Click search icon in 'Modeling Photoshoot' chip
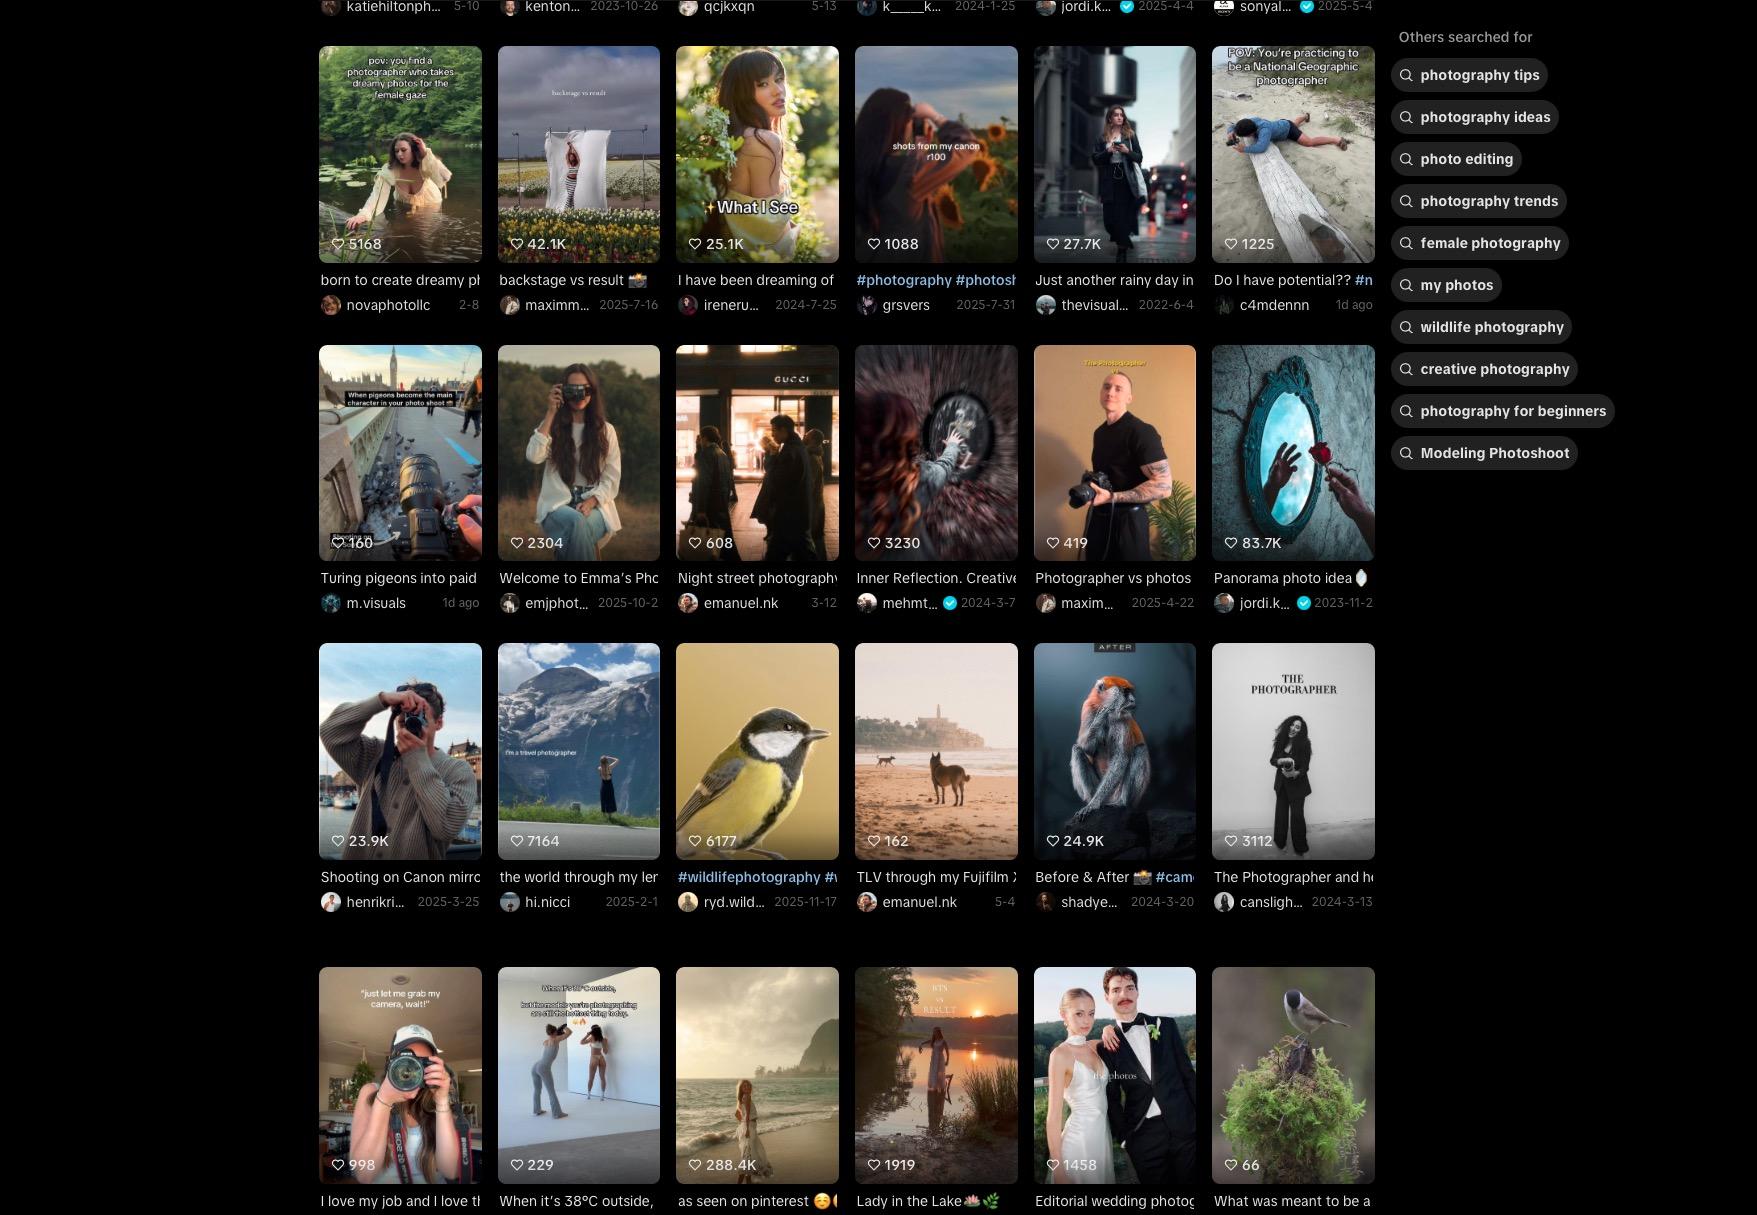 point(1406,453)
